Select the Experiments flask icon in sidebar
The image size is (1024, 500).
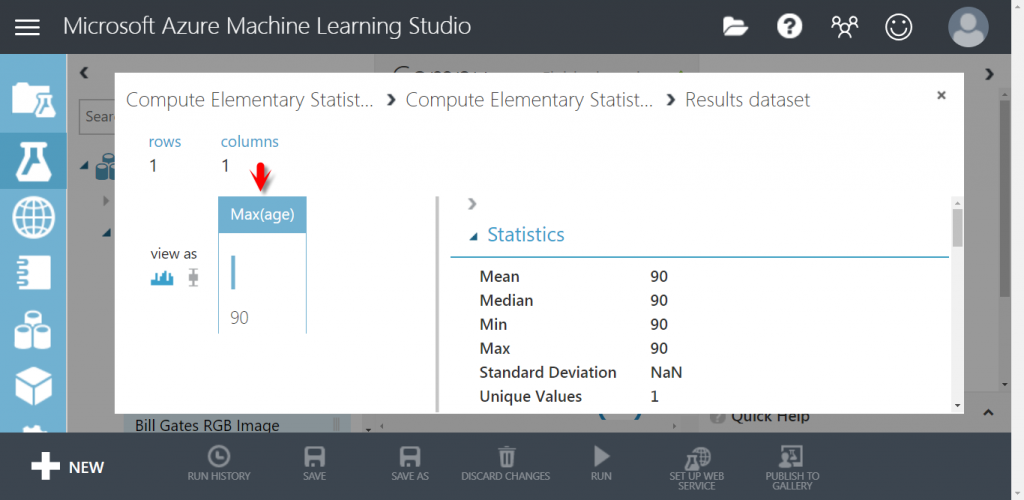tap(33, 161)
